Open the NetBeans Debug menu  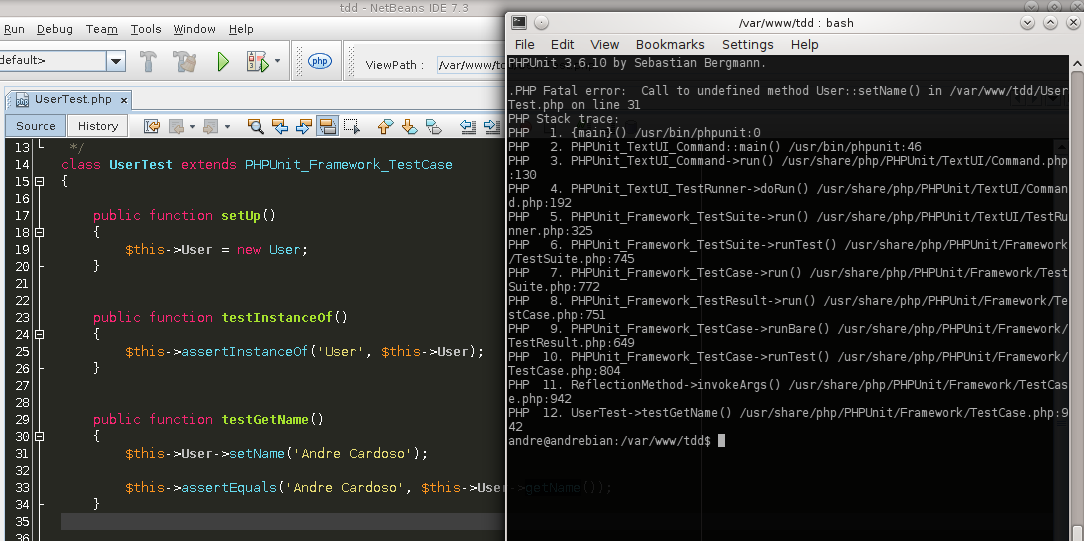click(x=55, y=29)
